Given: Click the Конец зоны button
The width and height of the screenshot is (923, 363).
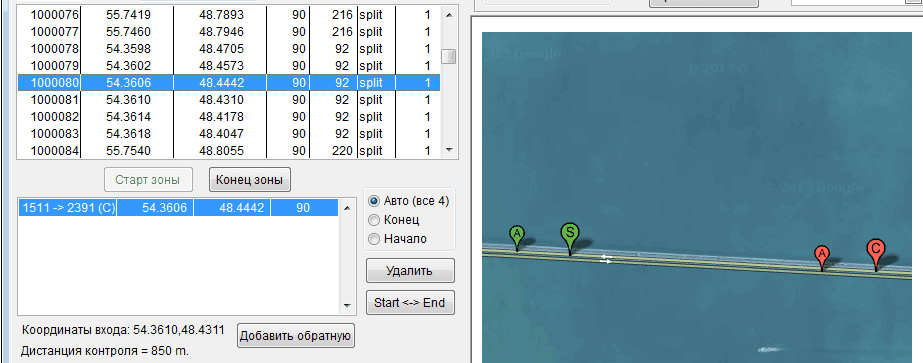Looking at the screenshot, I should click(x=250, y=180).
